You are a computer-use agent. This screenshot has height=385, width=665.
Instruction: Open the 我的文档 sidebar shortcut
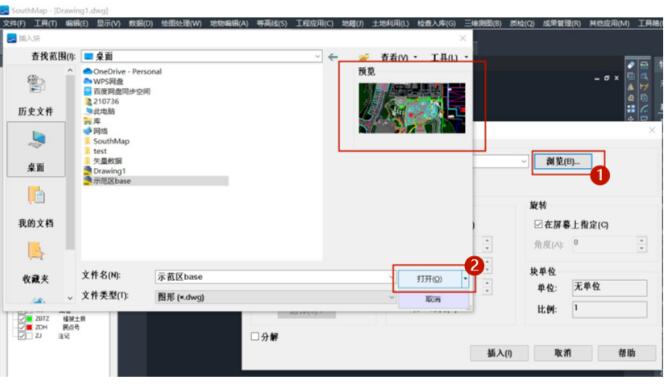36,206
